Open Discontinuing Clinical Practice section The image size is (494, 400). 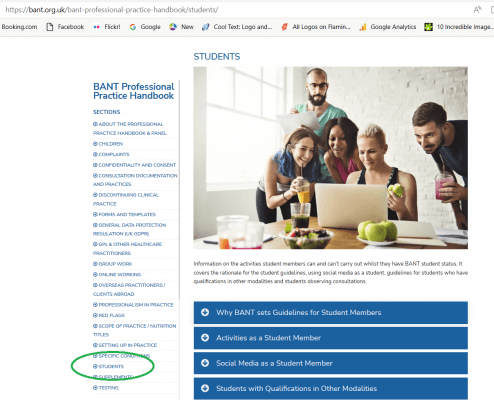tap(126, 199)
